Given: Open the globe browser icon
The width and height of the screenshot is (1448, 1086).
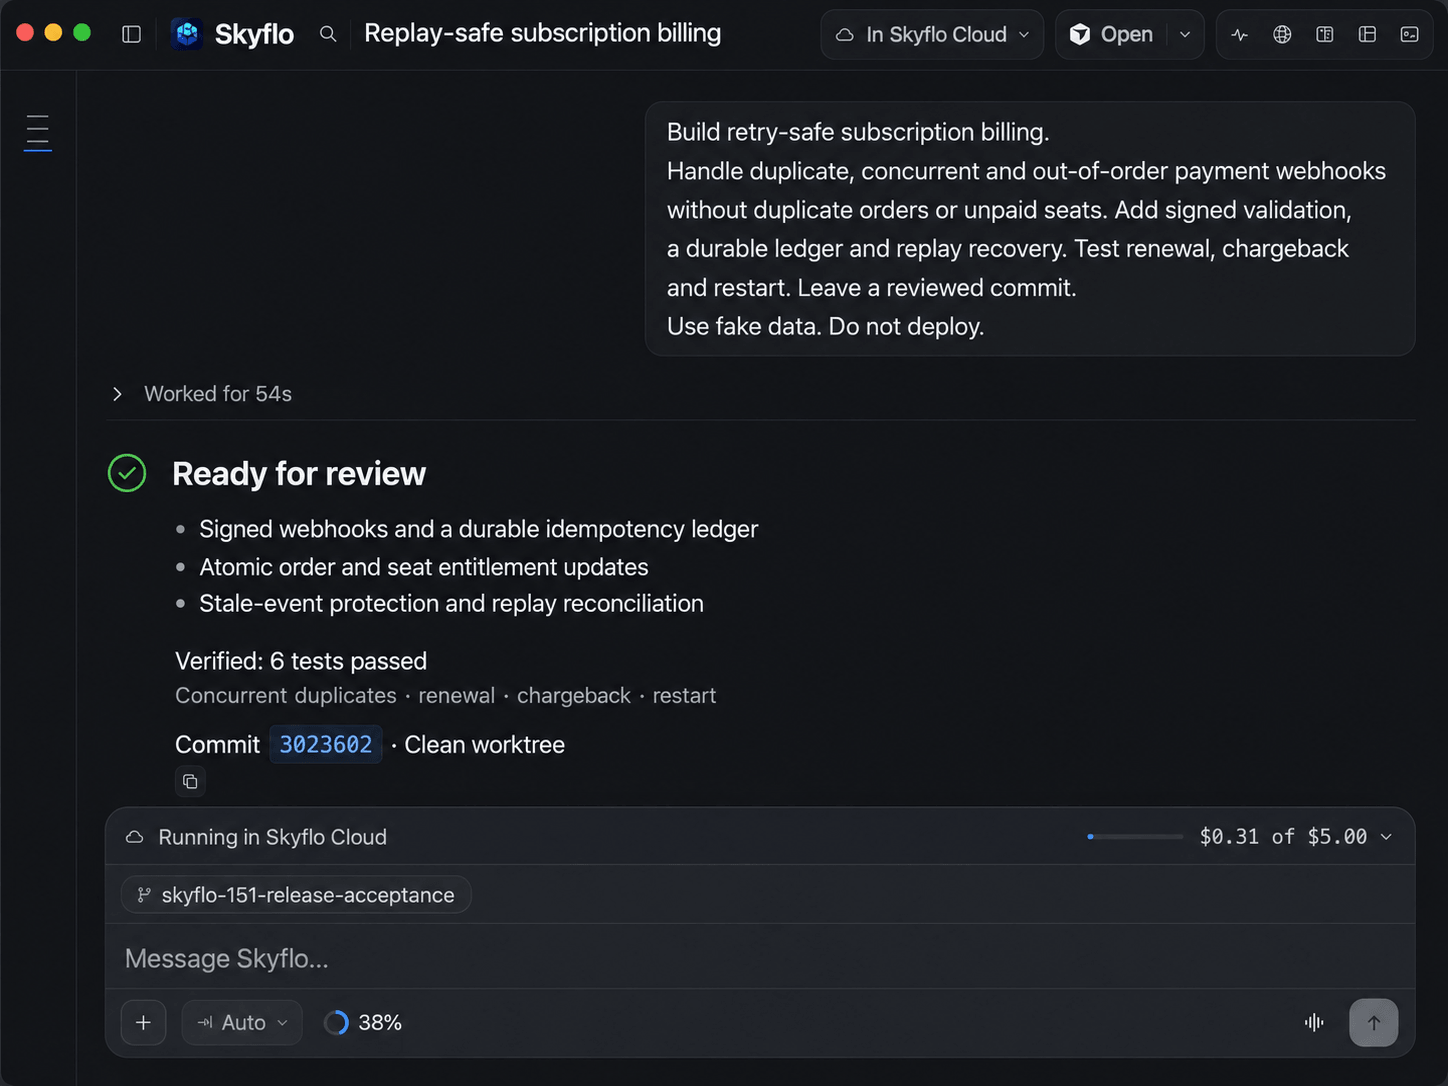Looking at the screenshot, I should click(x=1282, y=34).
